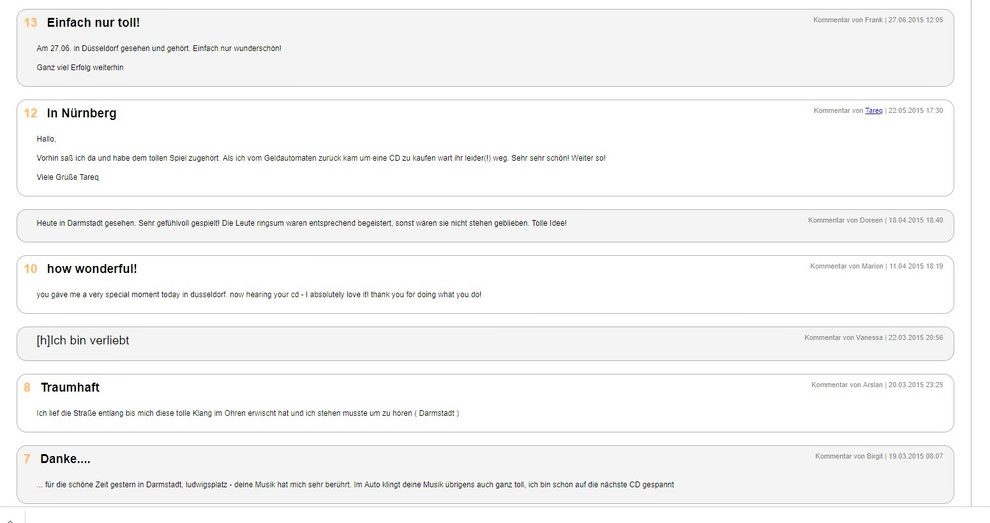The image size is (990, 523).
Task: Click the 'Viele Grüße Tareq' sign-off text
Action: coord(68,177)
